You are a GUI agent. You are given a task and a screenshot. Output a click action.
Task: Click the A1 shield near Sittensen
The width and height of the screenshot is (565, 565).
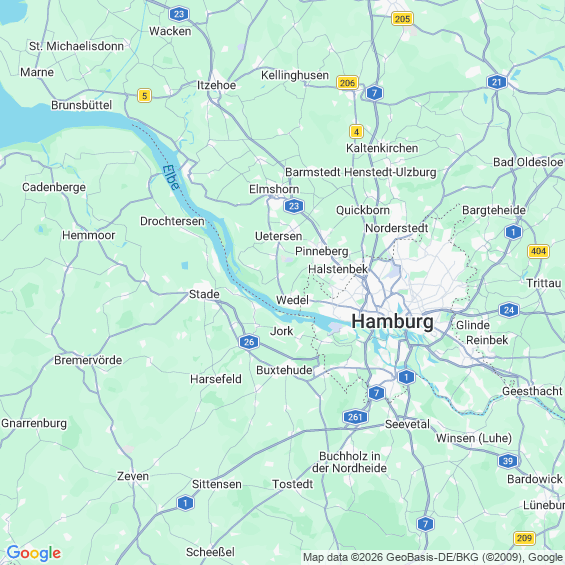click(185, 503)
